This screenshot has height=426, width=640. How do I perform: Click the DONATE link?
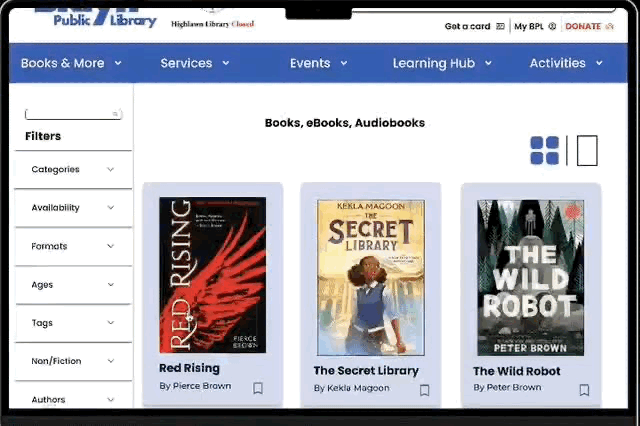(583, 26)
